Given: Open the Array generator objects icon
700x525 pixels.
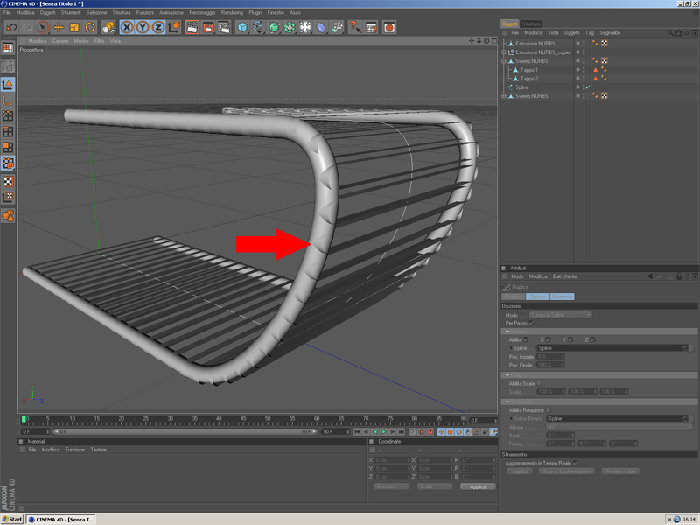Looking at the screenshot, I should coord(290,28).
